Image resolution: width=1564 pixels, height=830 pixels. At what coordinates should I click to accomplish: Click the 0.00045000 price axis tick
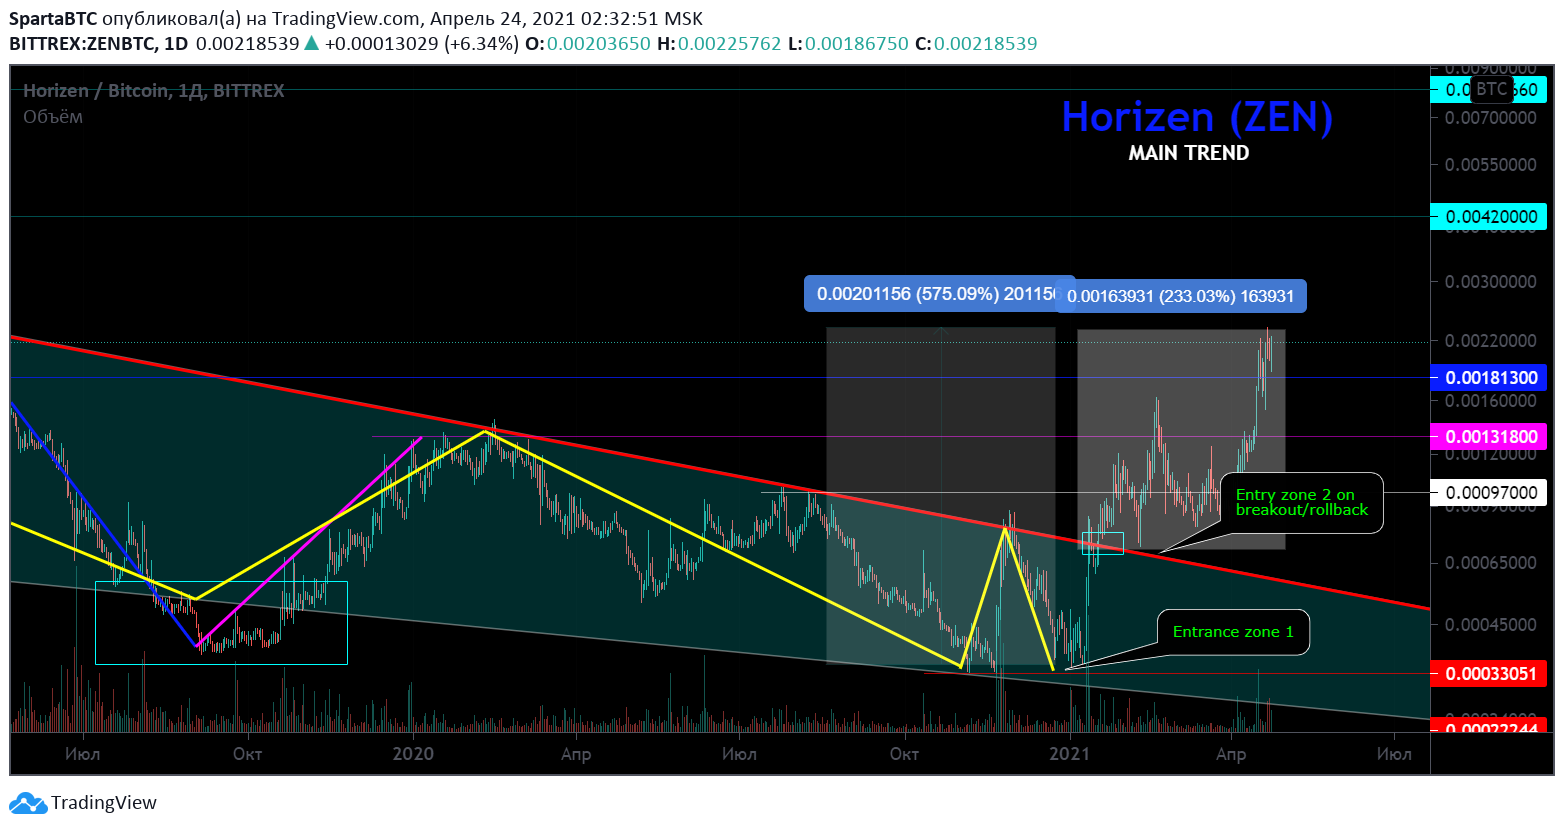click(1491, 625)
